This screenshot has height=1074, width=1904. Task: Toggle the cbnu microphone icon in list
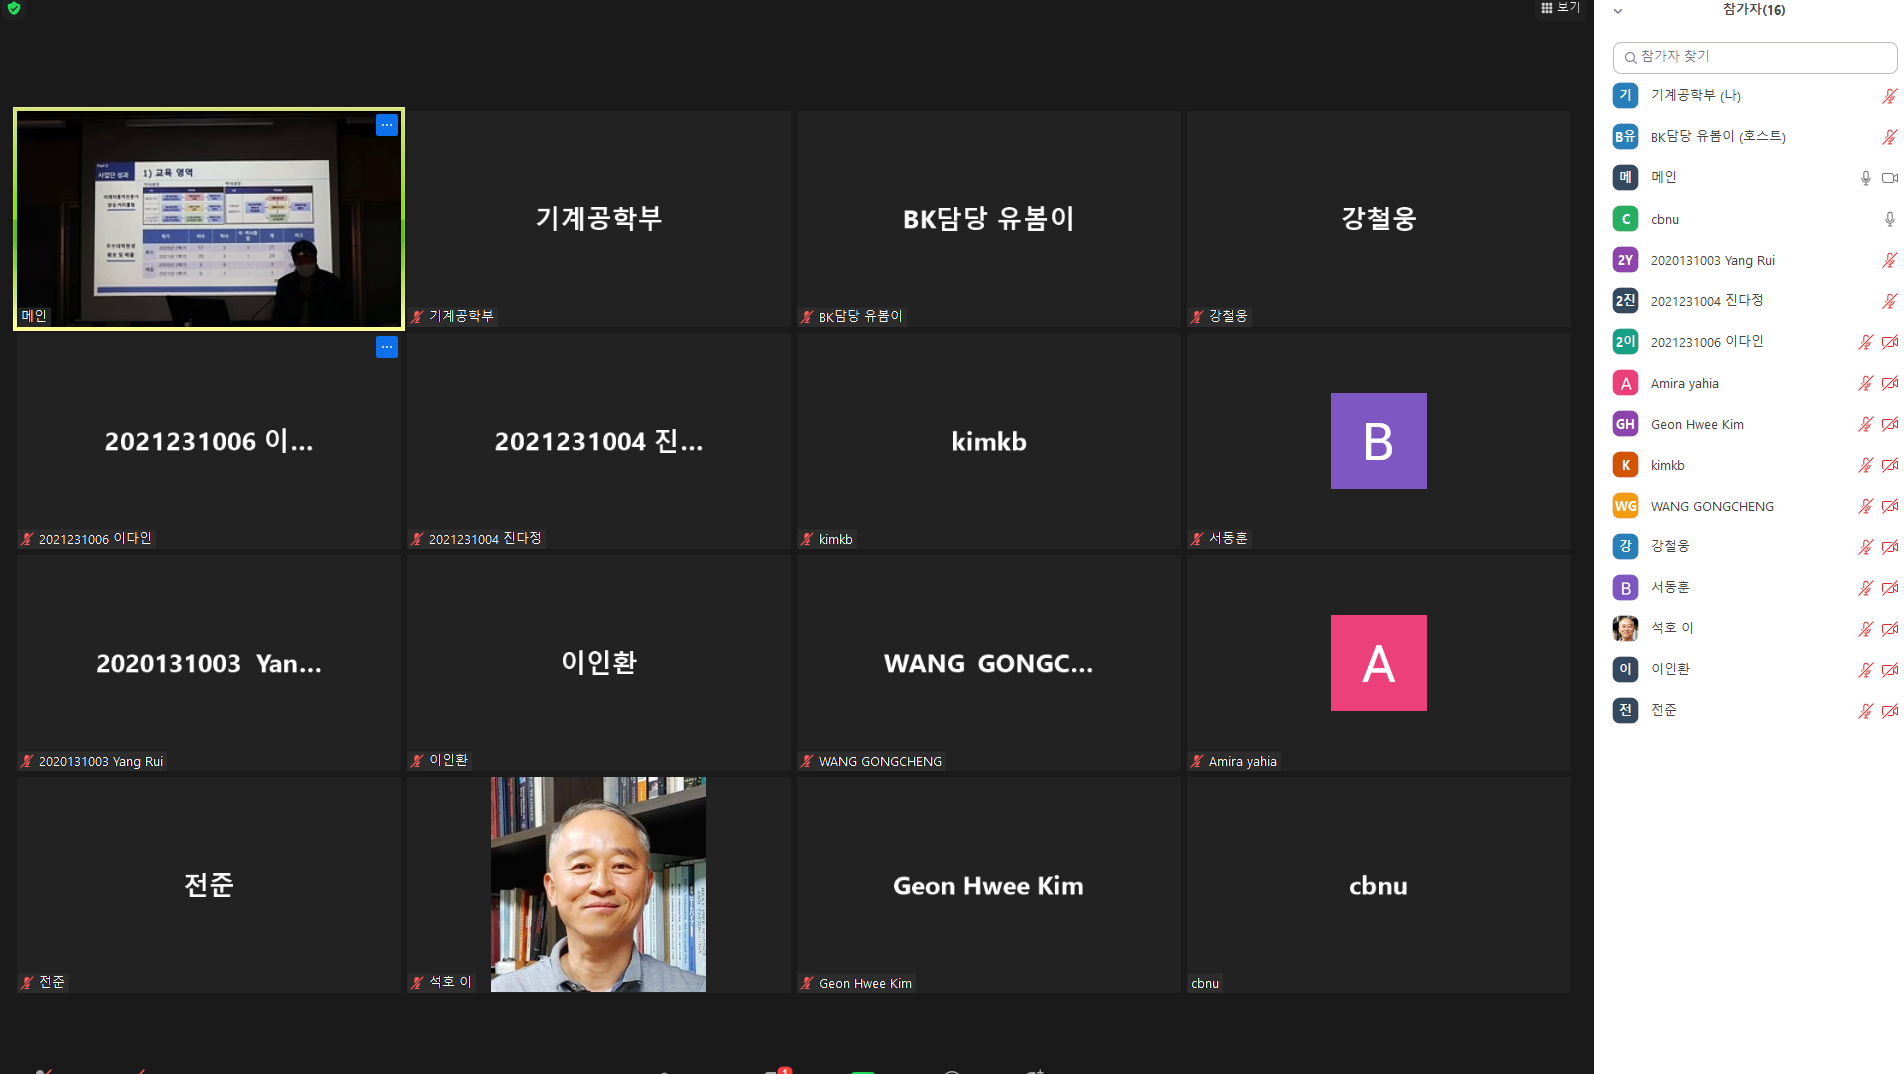pyautogui.click(x=1889, y=219)
